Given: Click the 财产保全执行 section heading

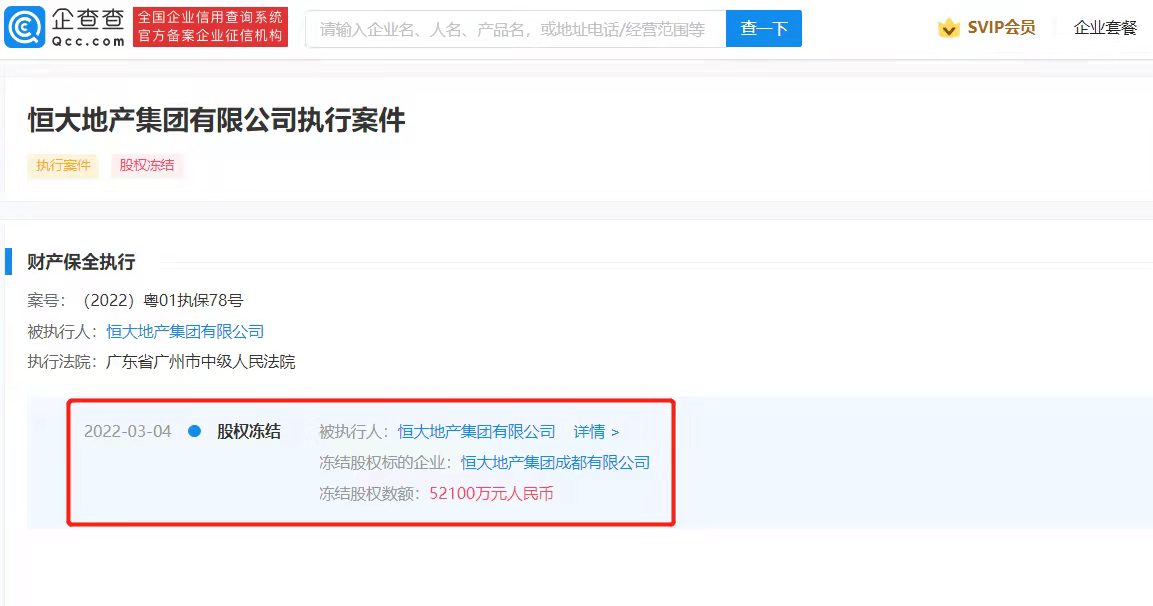Looking at the screenshot, I should point(81,262).
